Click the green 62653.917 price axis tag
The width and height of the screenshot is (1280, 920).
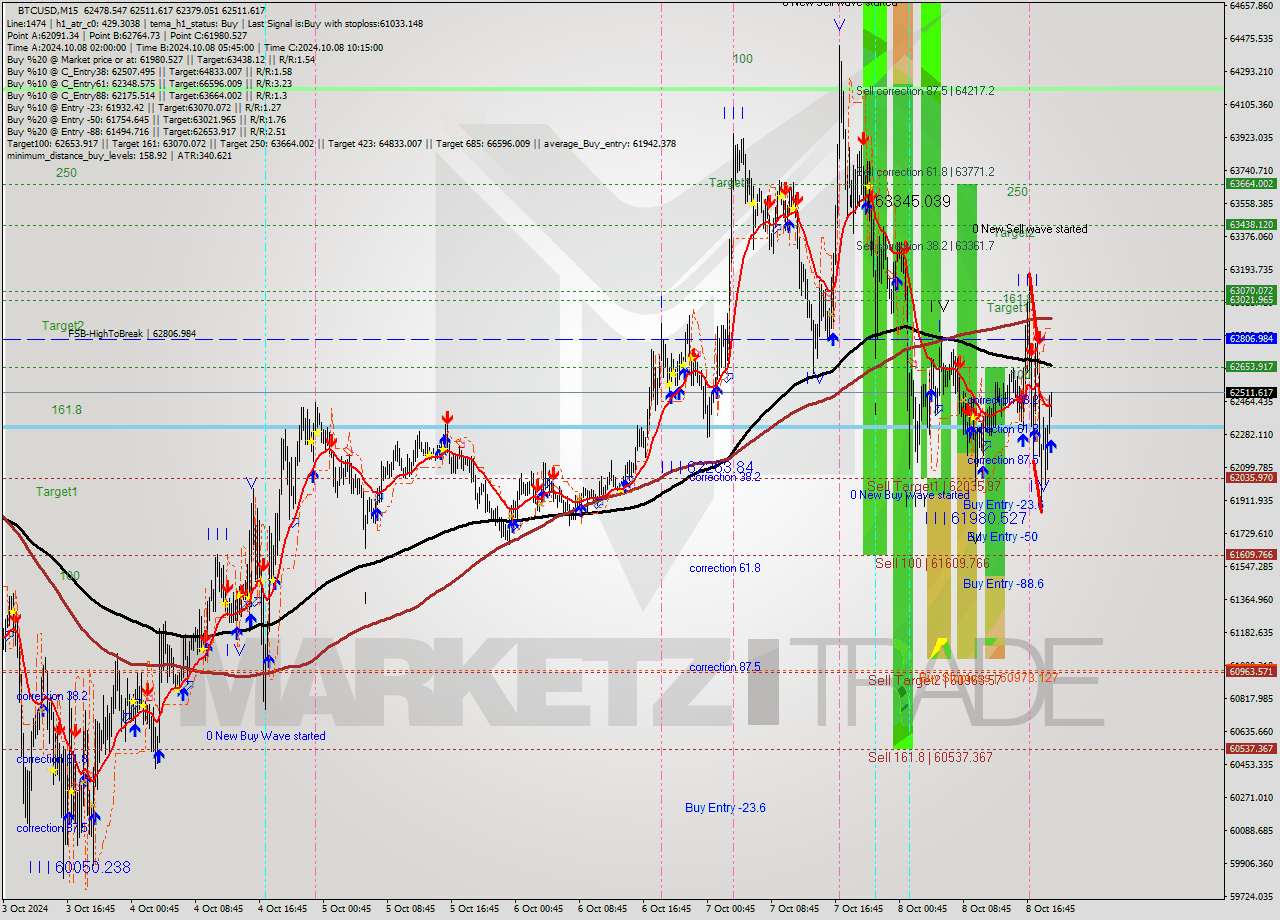(1250, 367)
